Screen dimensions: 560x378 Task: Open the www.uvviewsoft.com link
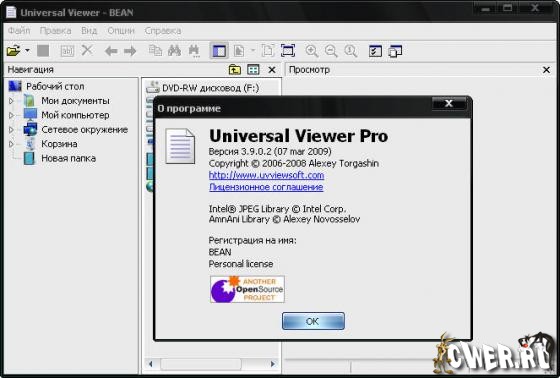266,175
